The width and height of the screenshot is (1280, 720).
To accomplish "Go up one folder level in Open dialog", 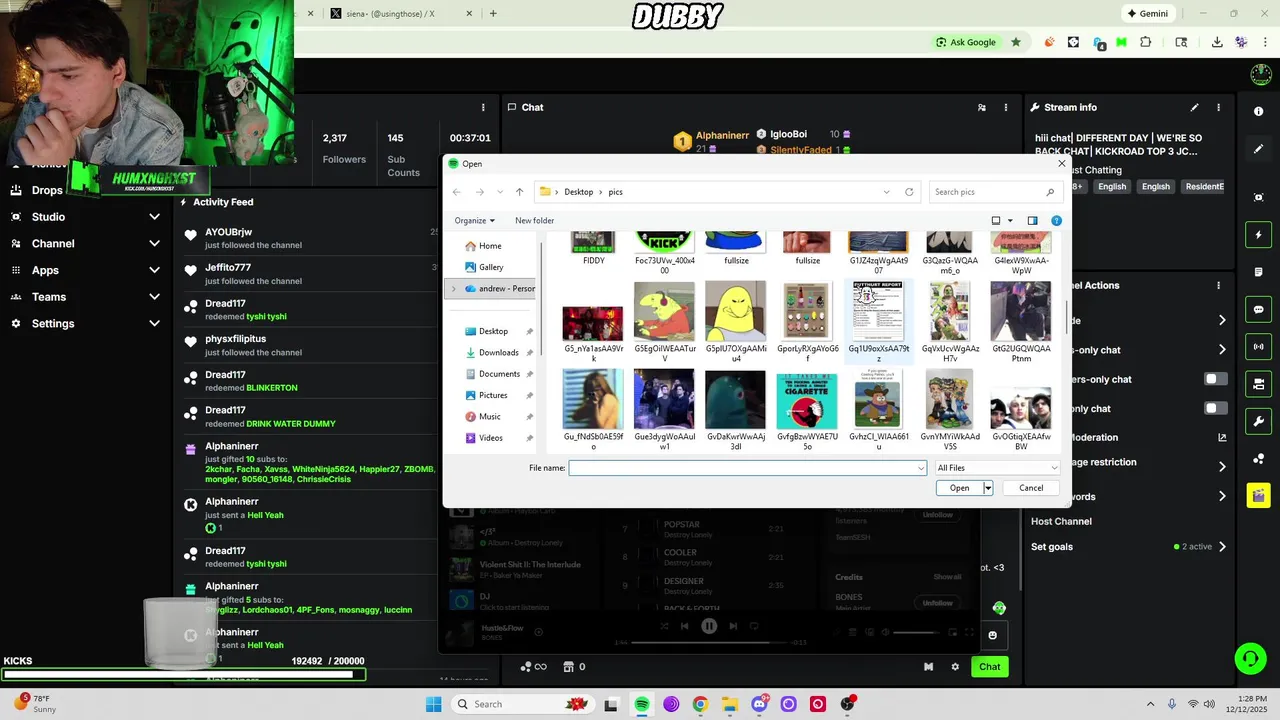I will tap(519, 192).
